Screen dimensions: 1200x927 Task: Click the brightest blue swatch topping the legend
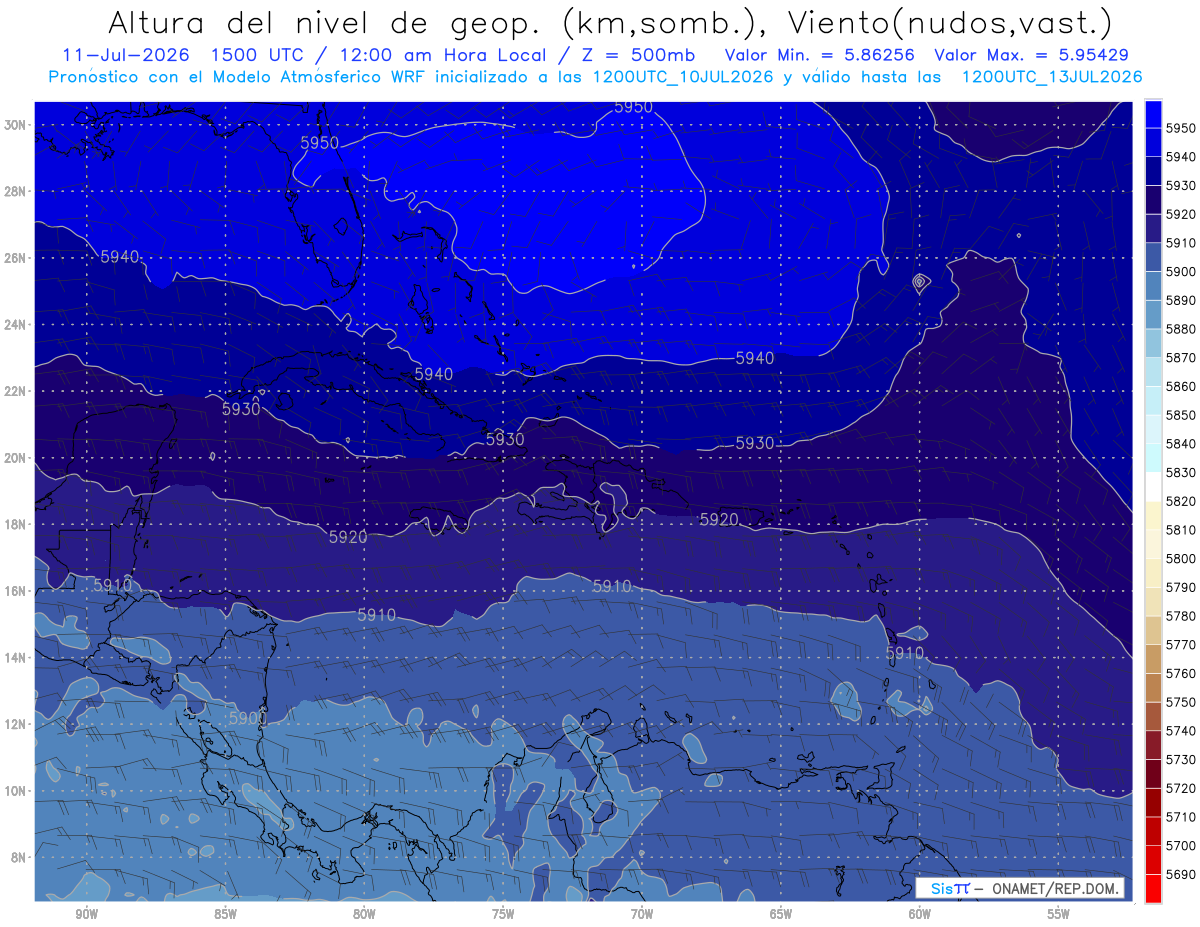point(1152,113)
